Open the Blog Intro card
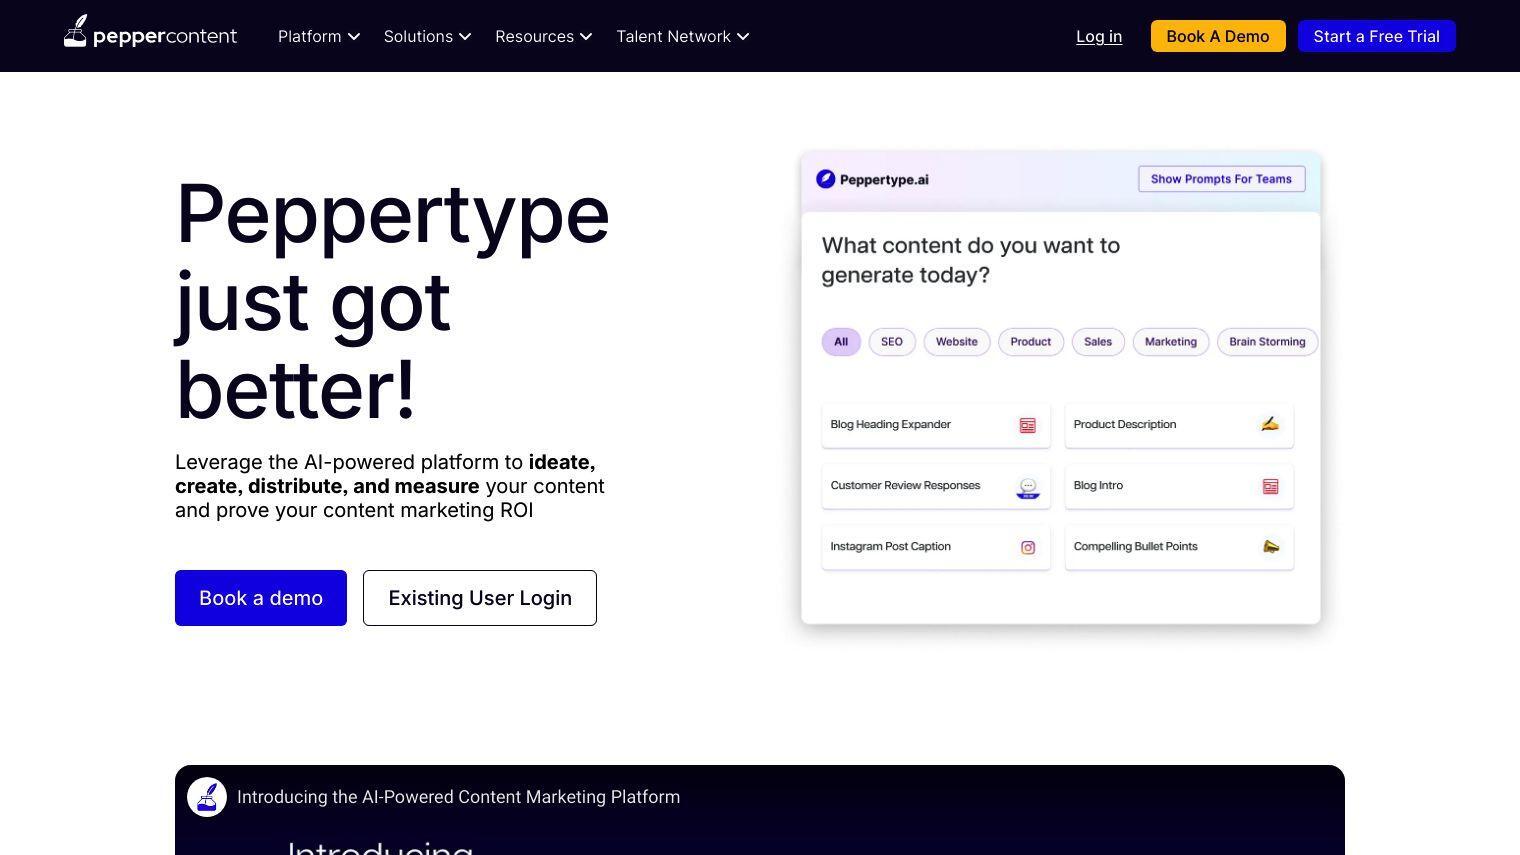 1179,486
